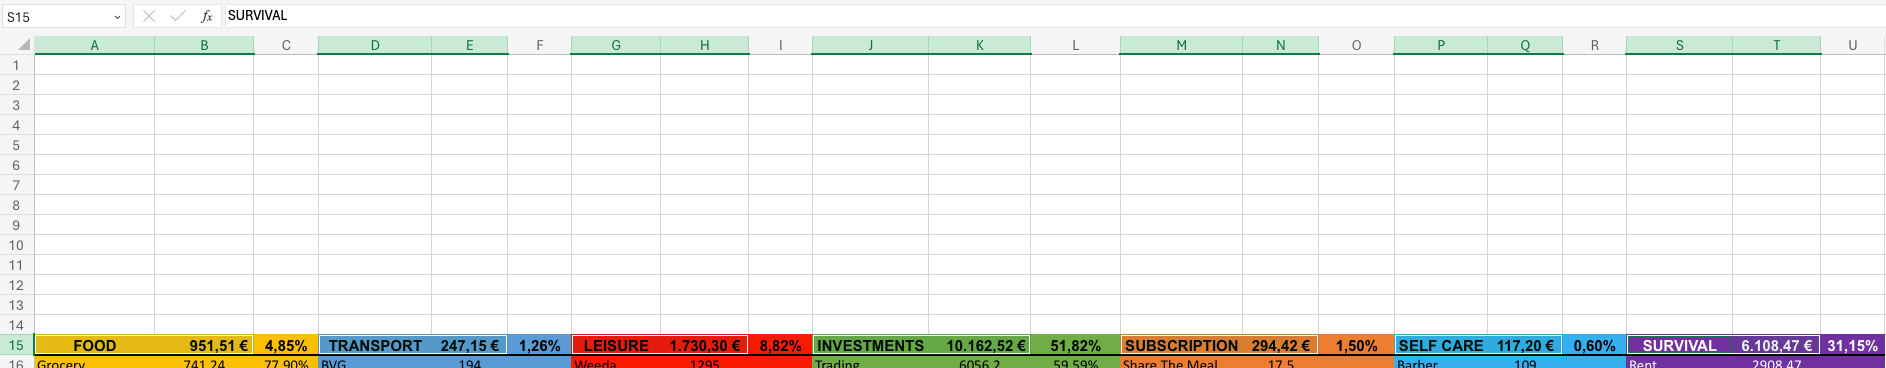Select column J header
The width and height of the screenshot is (1886, 368).
click(870, 45)
